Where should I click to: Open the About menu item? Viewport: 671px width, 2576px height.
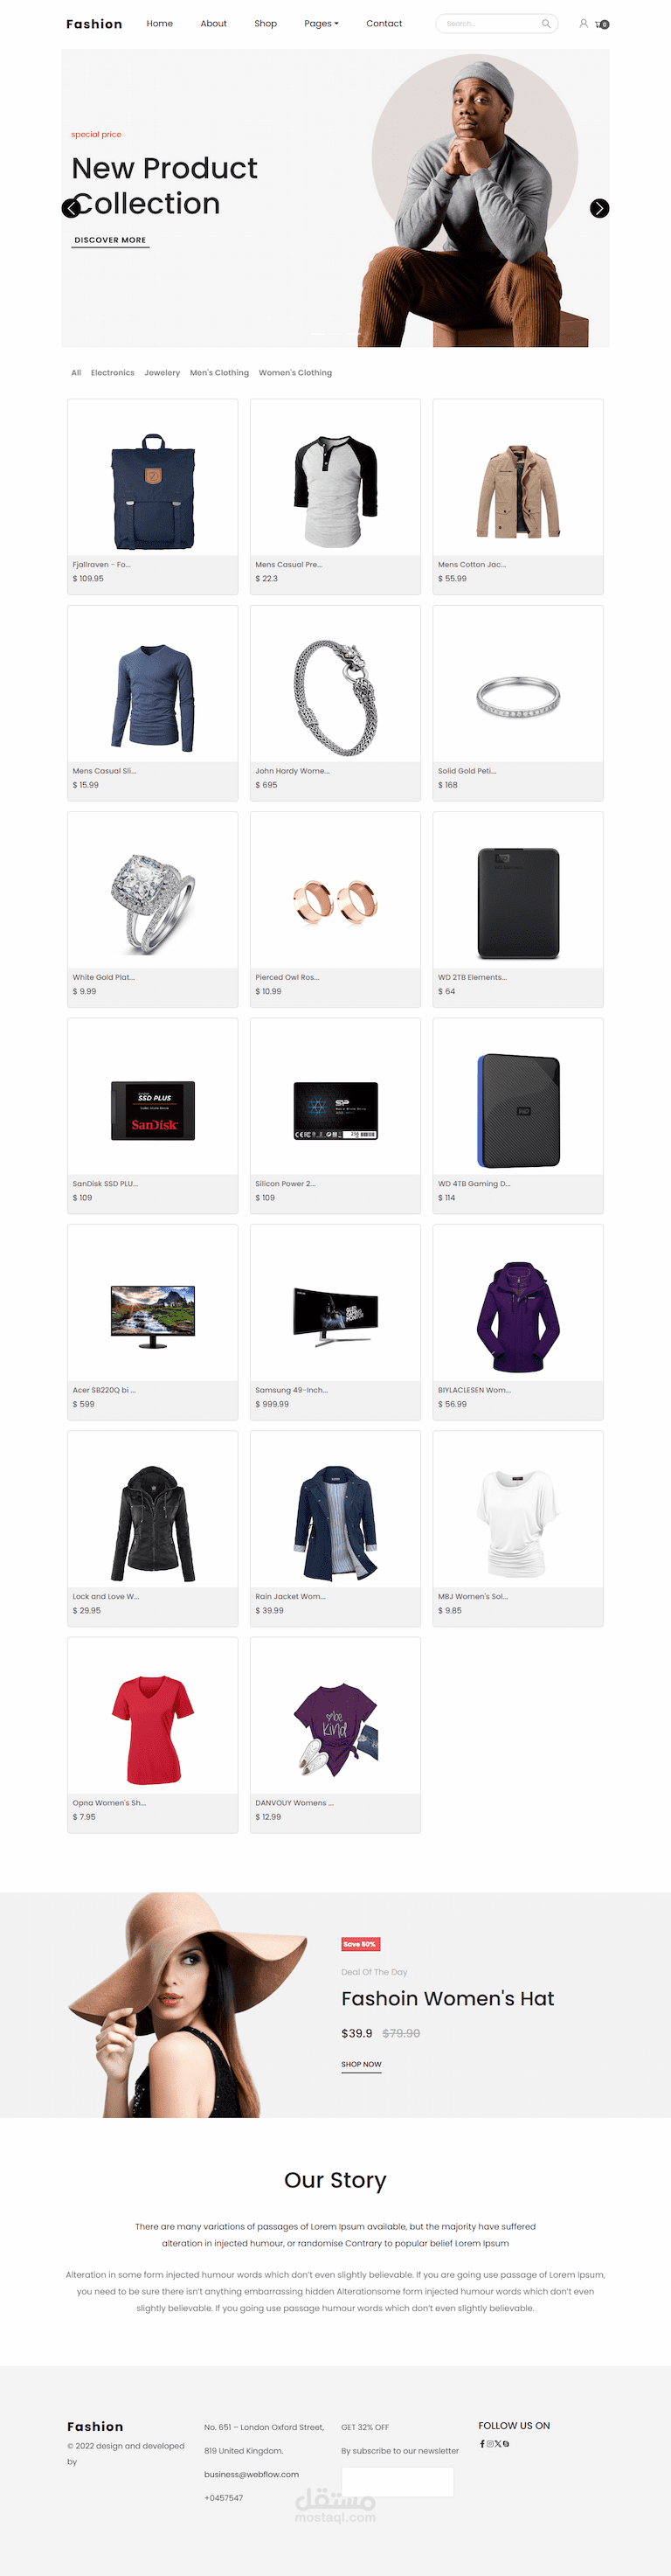213,23
